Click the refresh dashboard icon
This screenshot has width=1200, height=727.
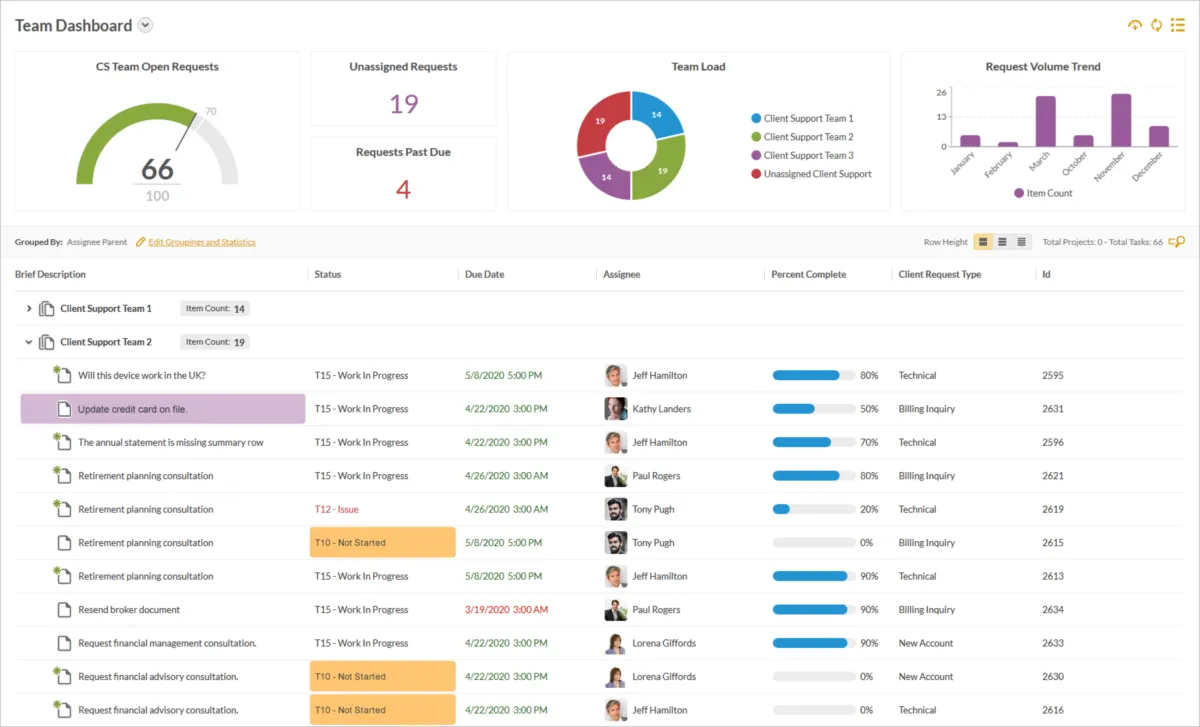(x=1156, y=25)
